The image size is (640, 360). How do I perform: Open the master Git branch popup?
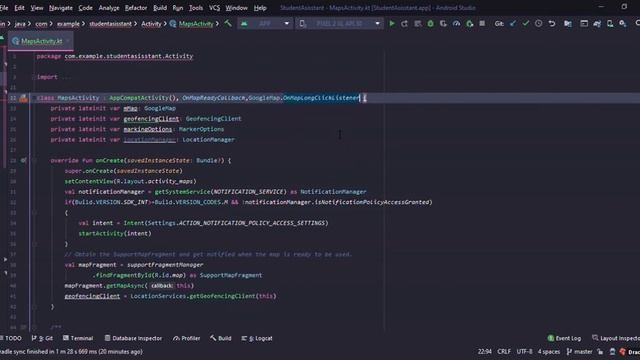point(579,351)
